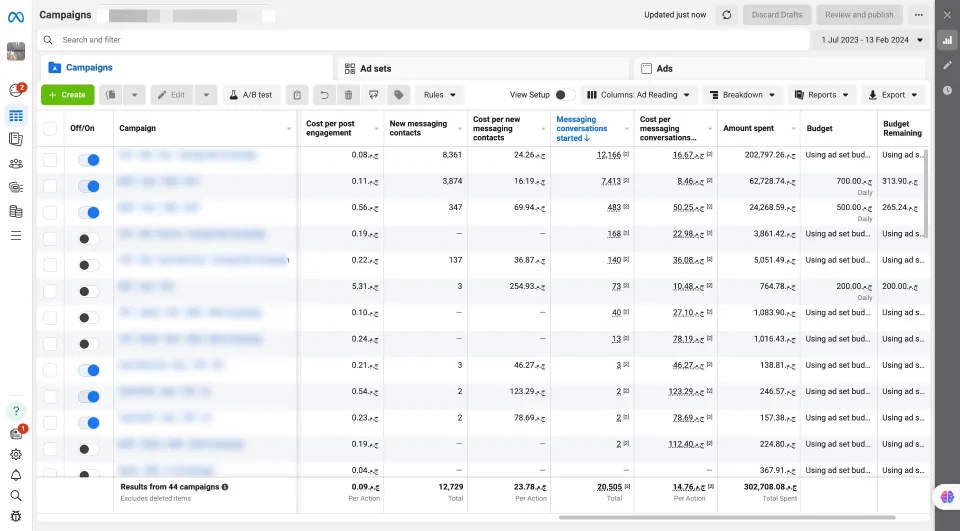Click the Undo arrow icon
This screenshot has height=531, width=960.
point(324,95)
